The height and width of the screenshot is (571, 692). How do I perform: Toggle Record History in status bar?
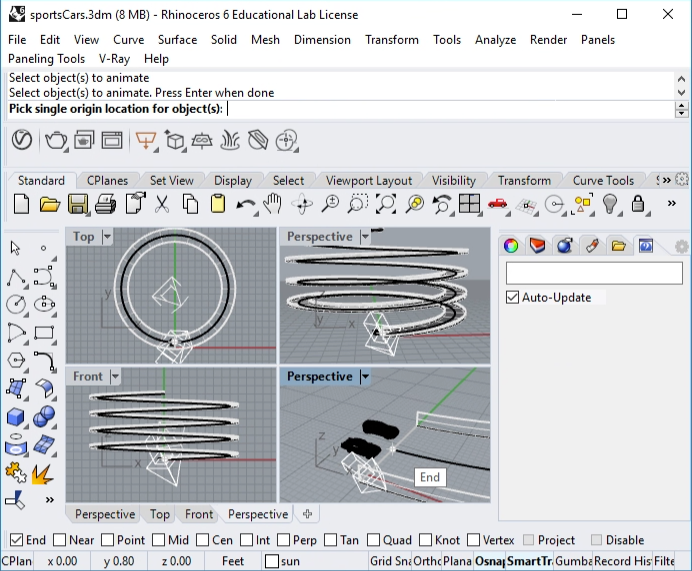[x=623, y=561]
